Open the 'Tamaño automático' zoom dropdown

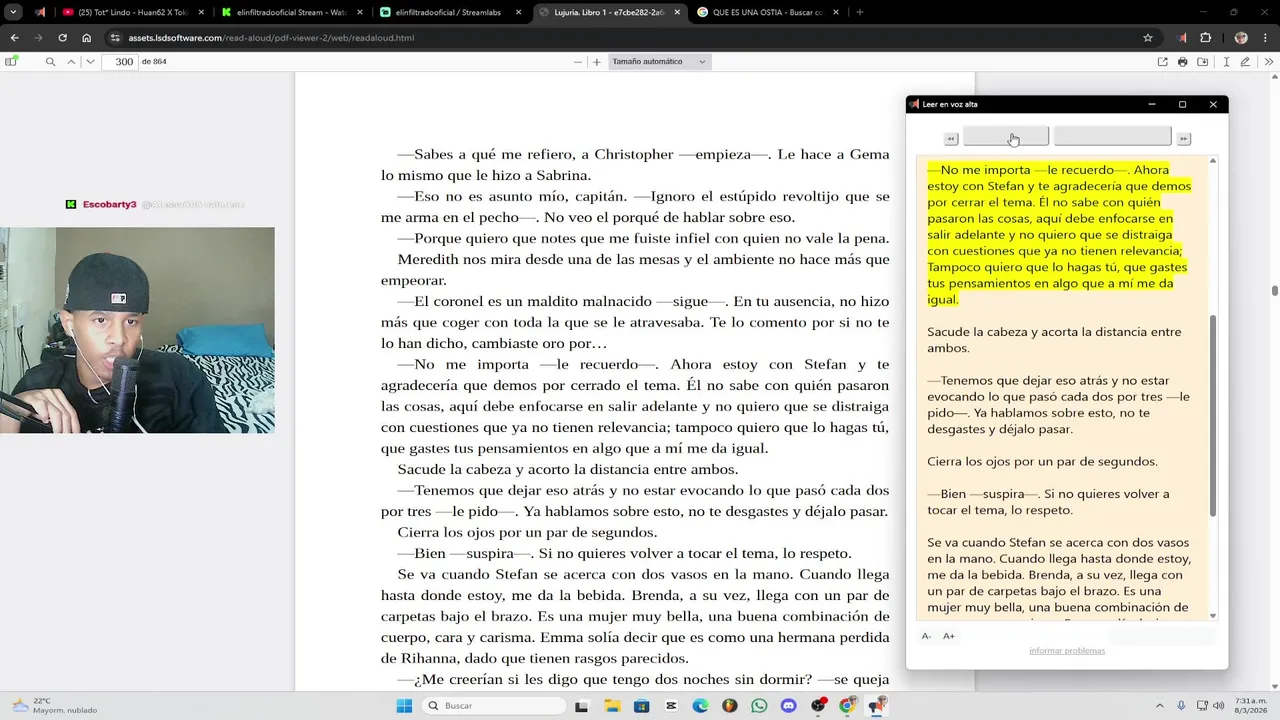659,62
